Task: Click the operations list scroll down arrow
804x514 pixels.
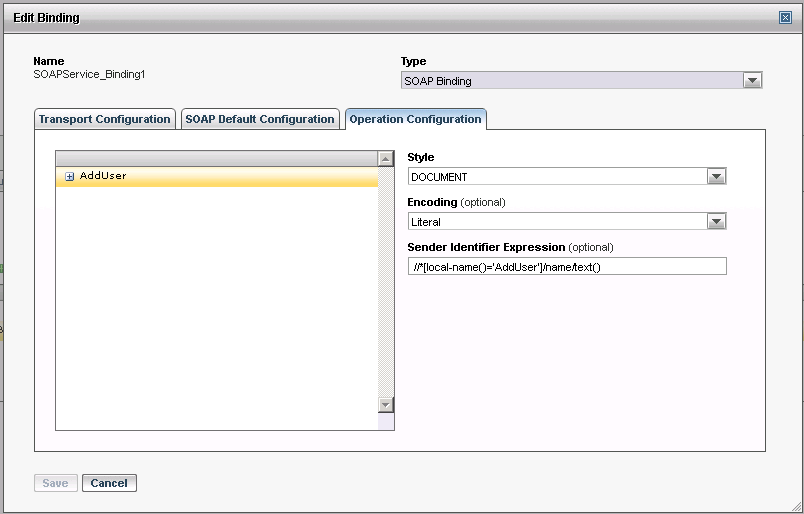Action: tap(386, 404)
